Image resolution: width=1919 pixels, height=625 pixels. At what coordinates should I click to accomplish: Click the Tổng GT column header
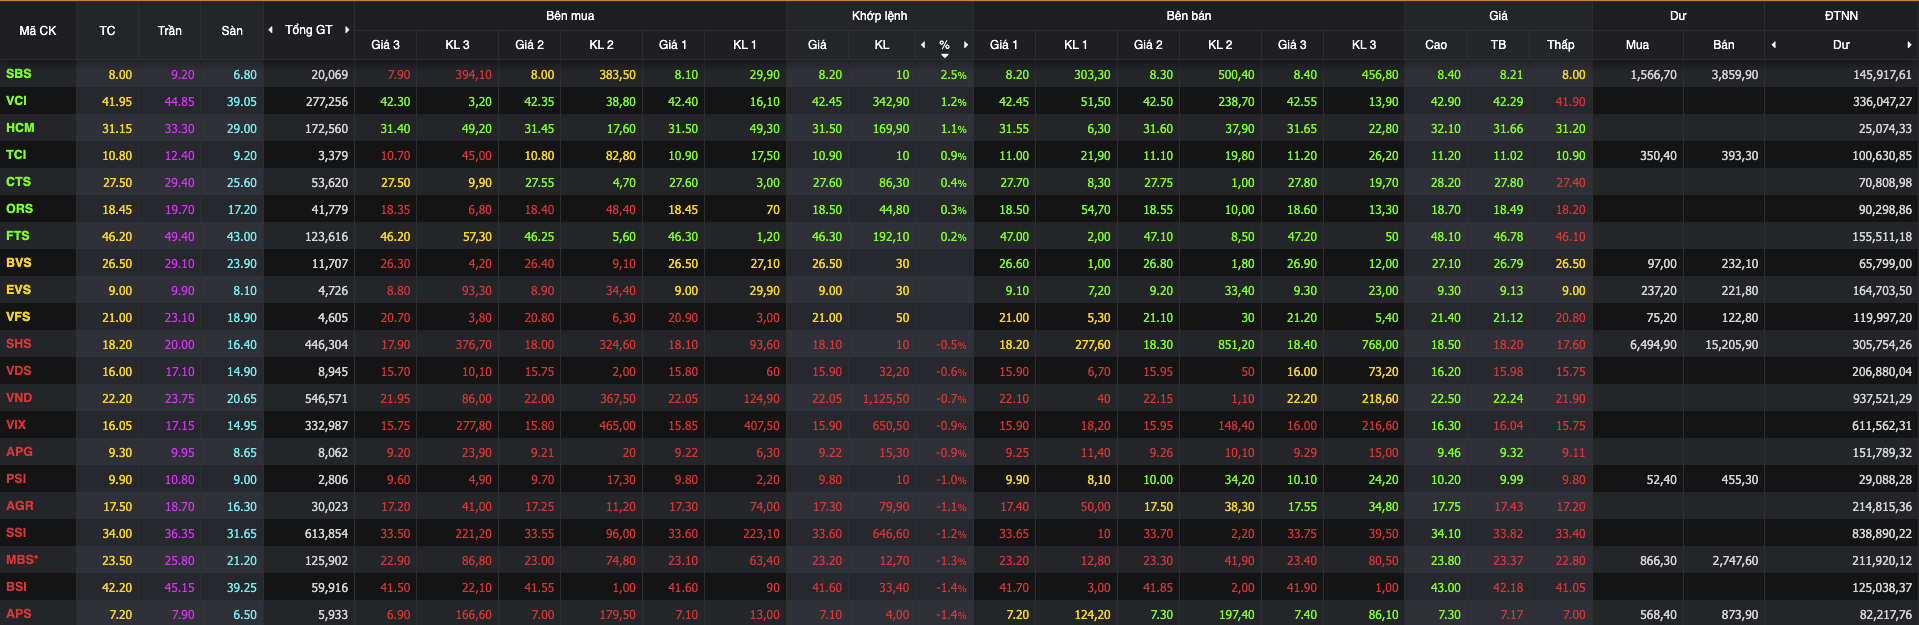pos(308,30)
